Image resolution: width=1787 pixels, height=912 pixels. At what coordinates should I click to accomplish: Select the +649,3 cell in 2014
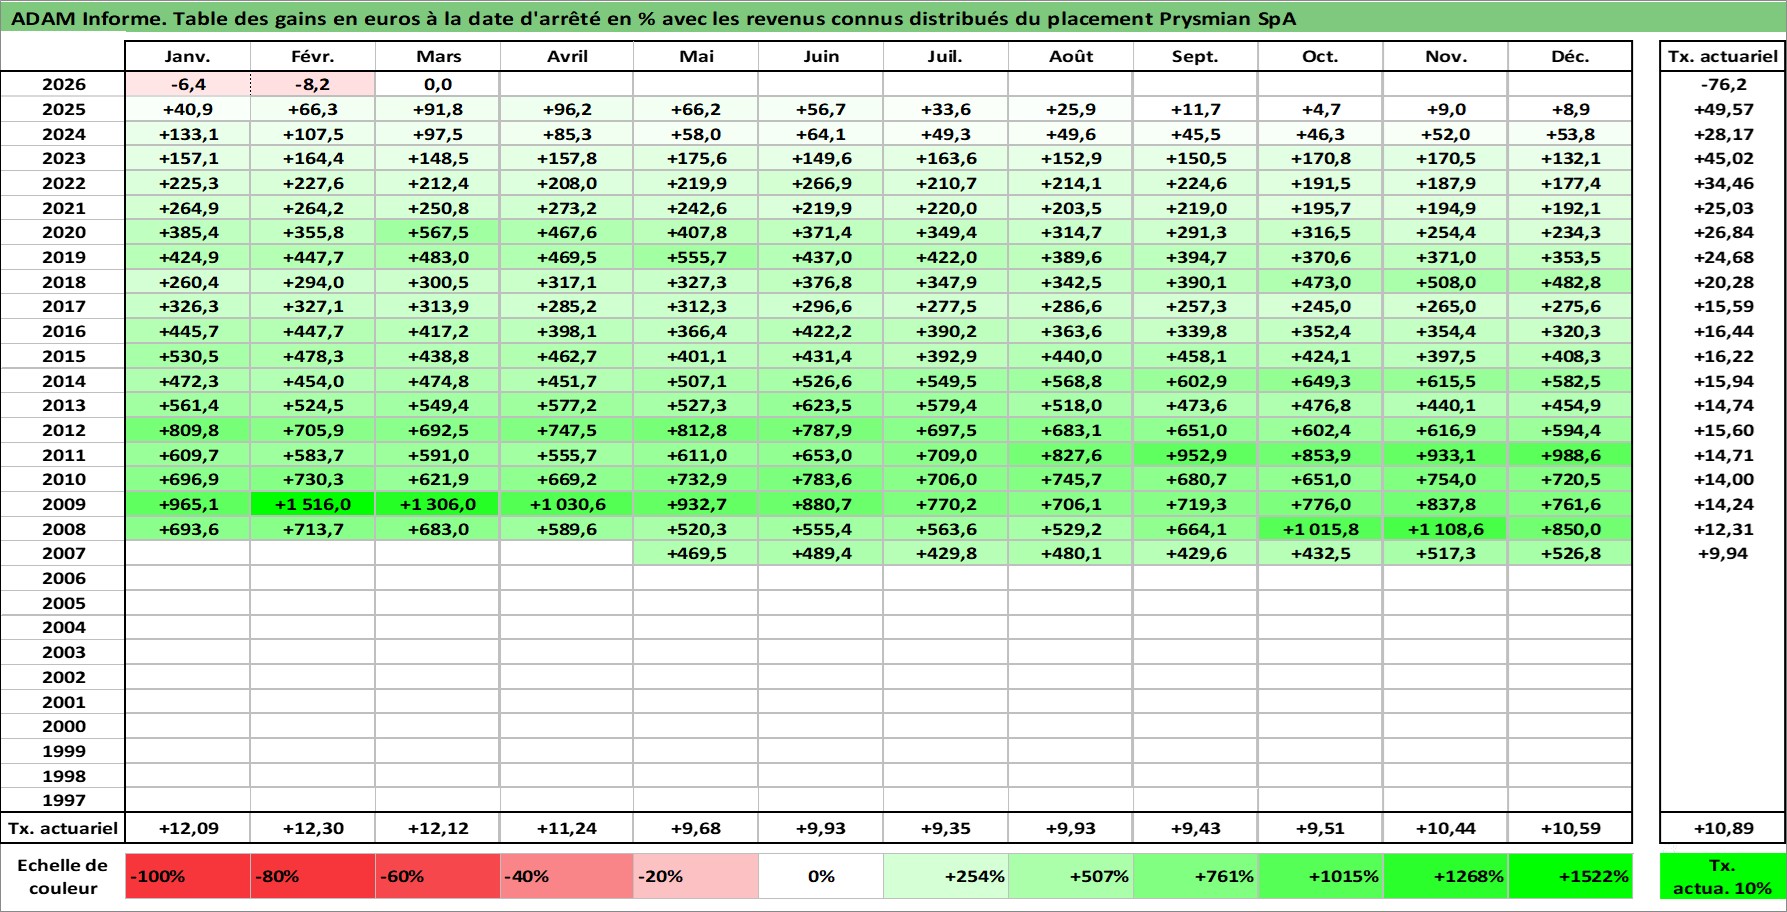click(1321, 381)
